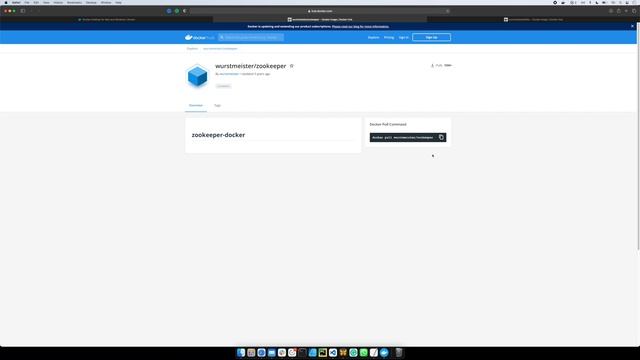The height and width of the screenshot is (360, 640).
Task: Star the wurstmeister/zookeeper repository
Action: tap(291, 66)
